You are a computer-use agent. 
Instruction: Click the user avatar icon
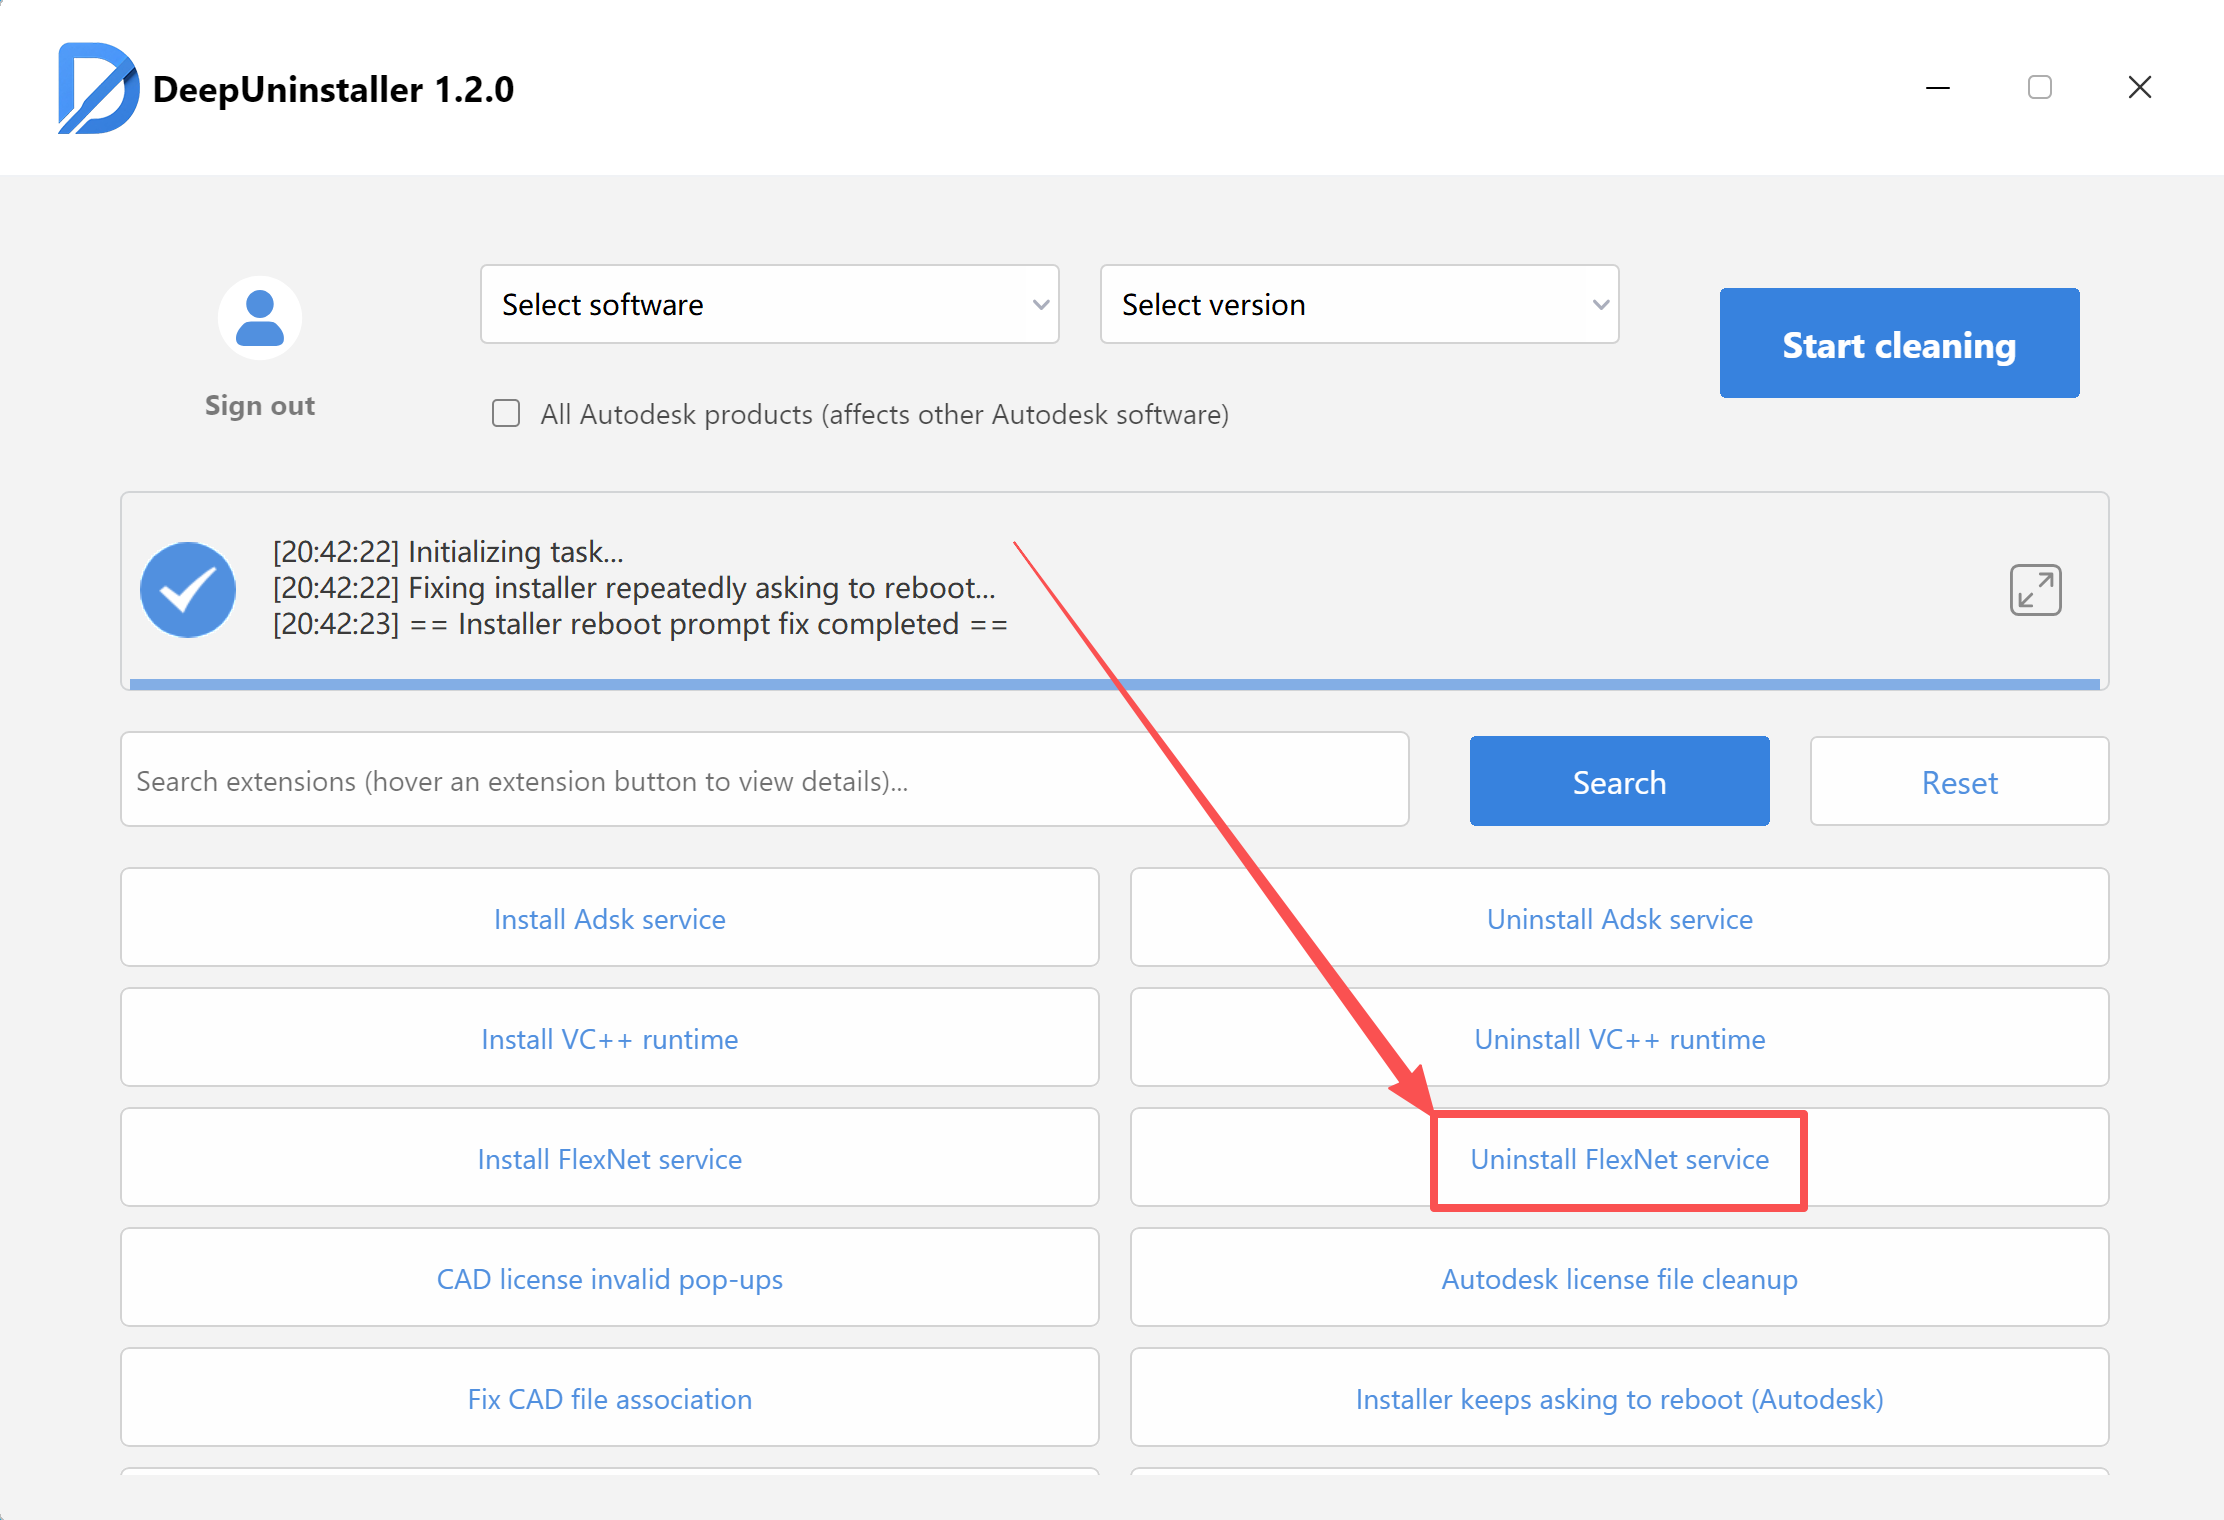coord(260,318)
